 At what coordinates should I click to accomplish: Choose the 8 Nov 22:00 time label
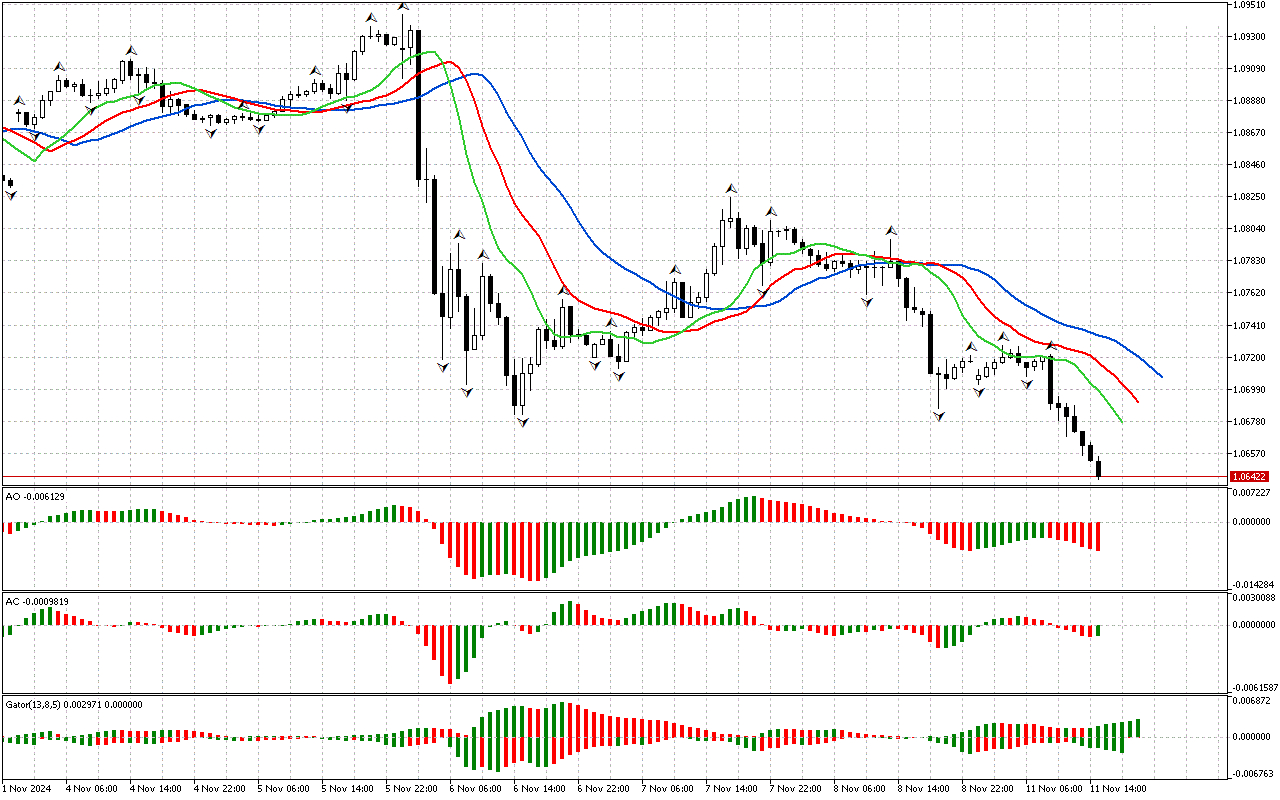(986, 789)
